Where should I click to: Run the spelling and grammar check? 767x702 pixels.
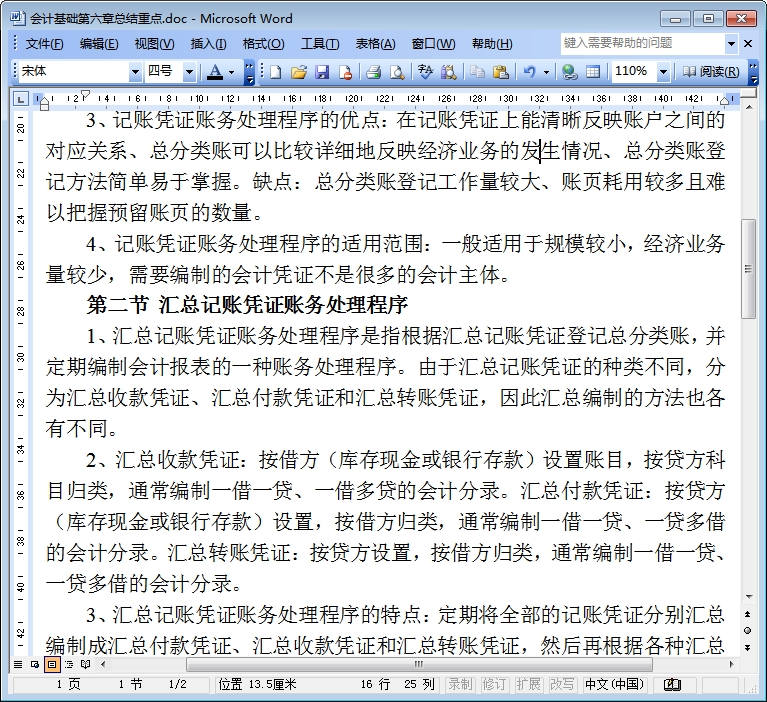click(x=425, y=72)
